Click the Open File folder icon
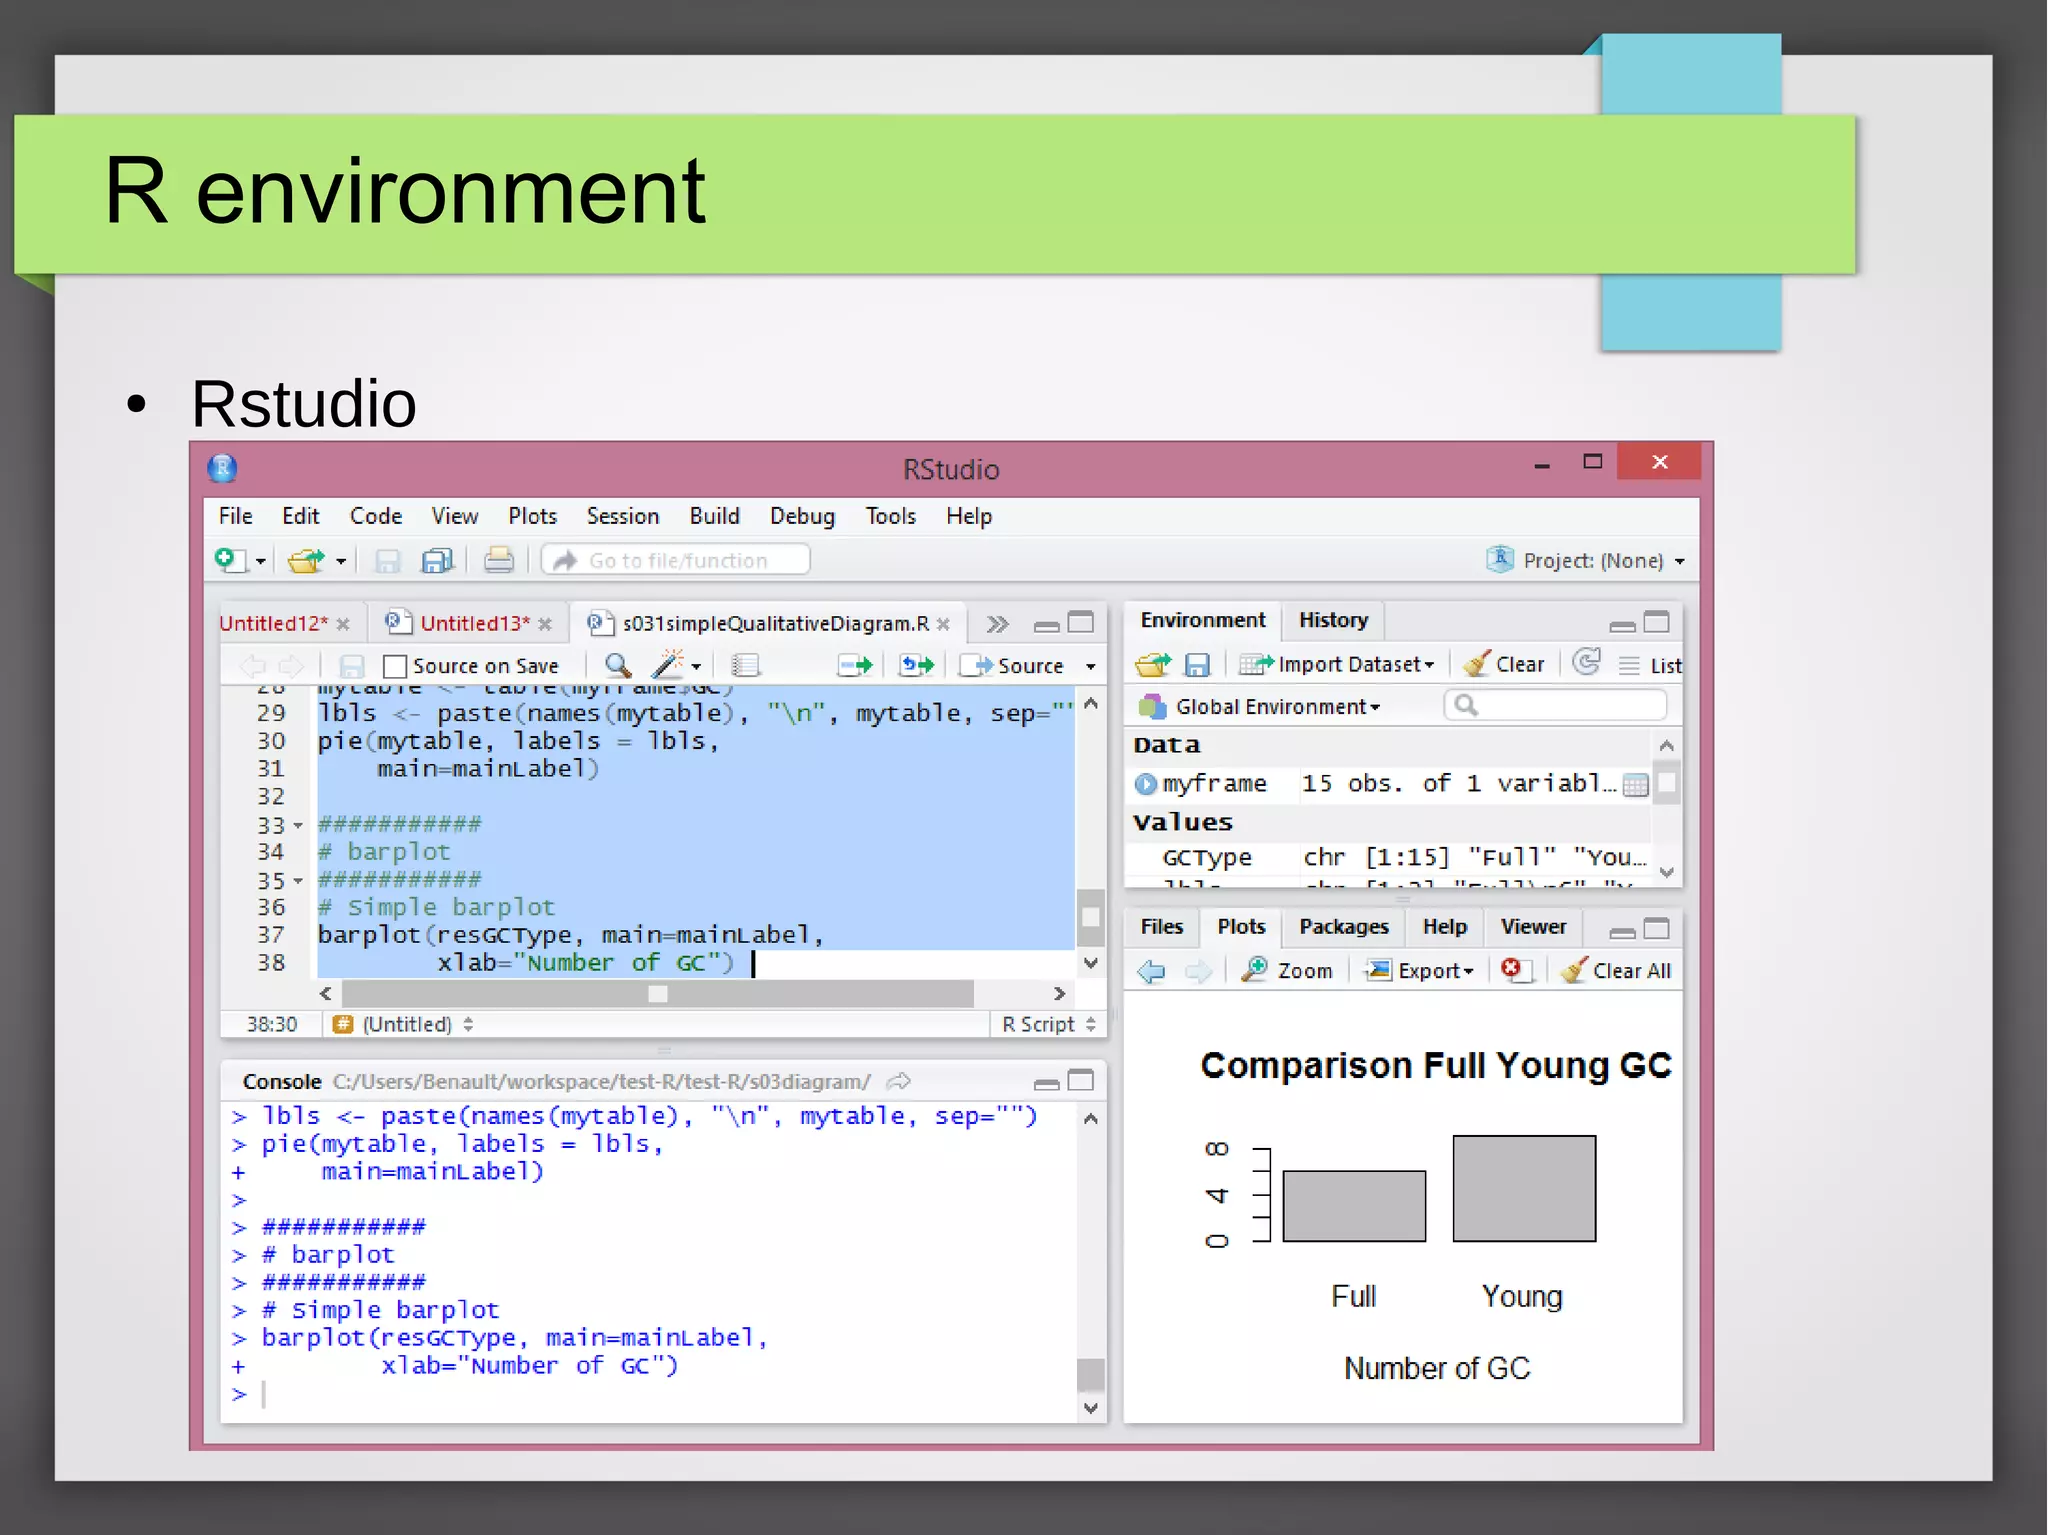The image size is (2048, 1535). [x=306, y=560]
